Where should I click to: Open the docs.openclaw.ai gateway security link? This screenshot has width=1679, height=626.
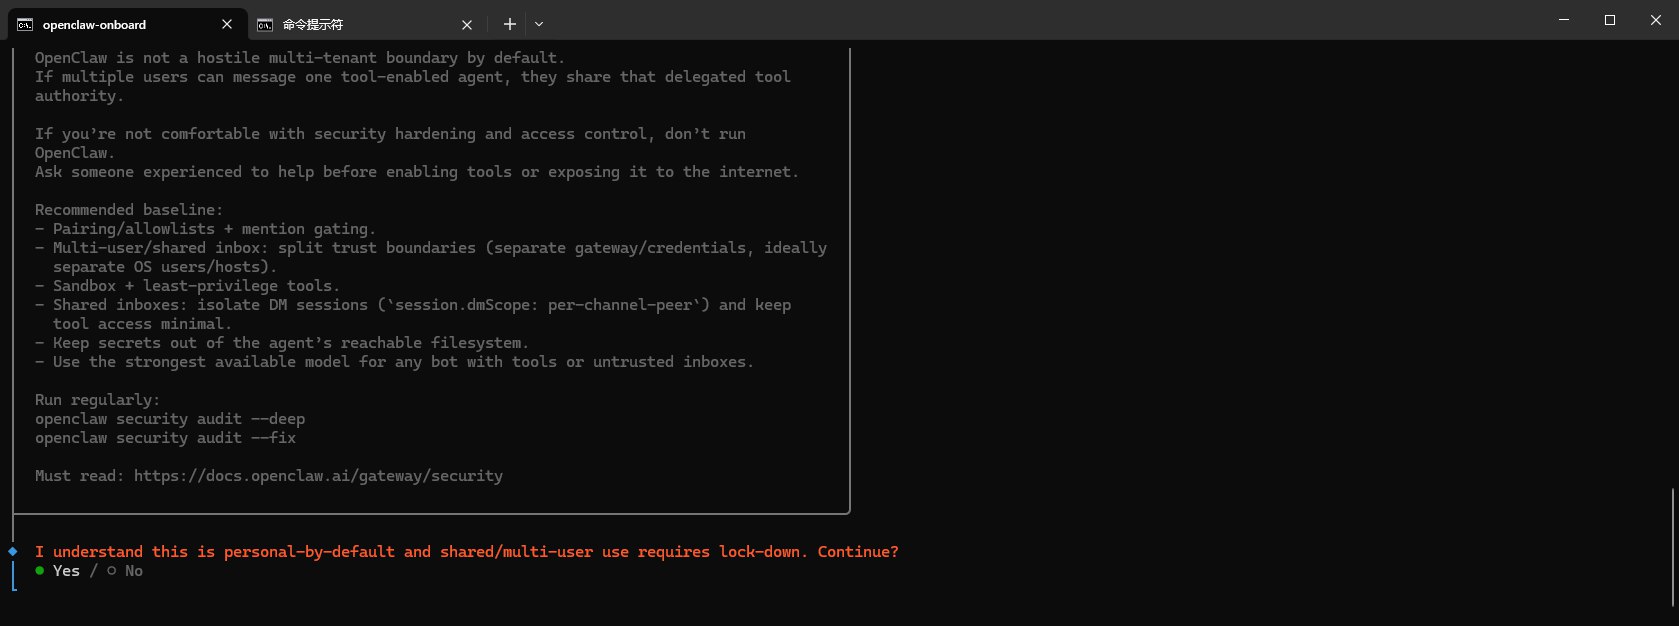click(x=318, y=476)
